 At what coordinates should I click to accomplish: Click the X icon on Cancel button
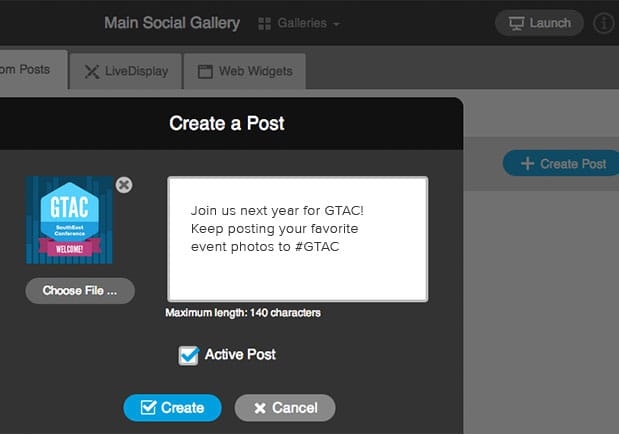pos(260,408)
